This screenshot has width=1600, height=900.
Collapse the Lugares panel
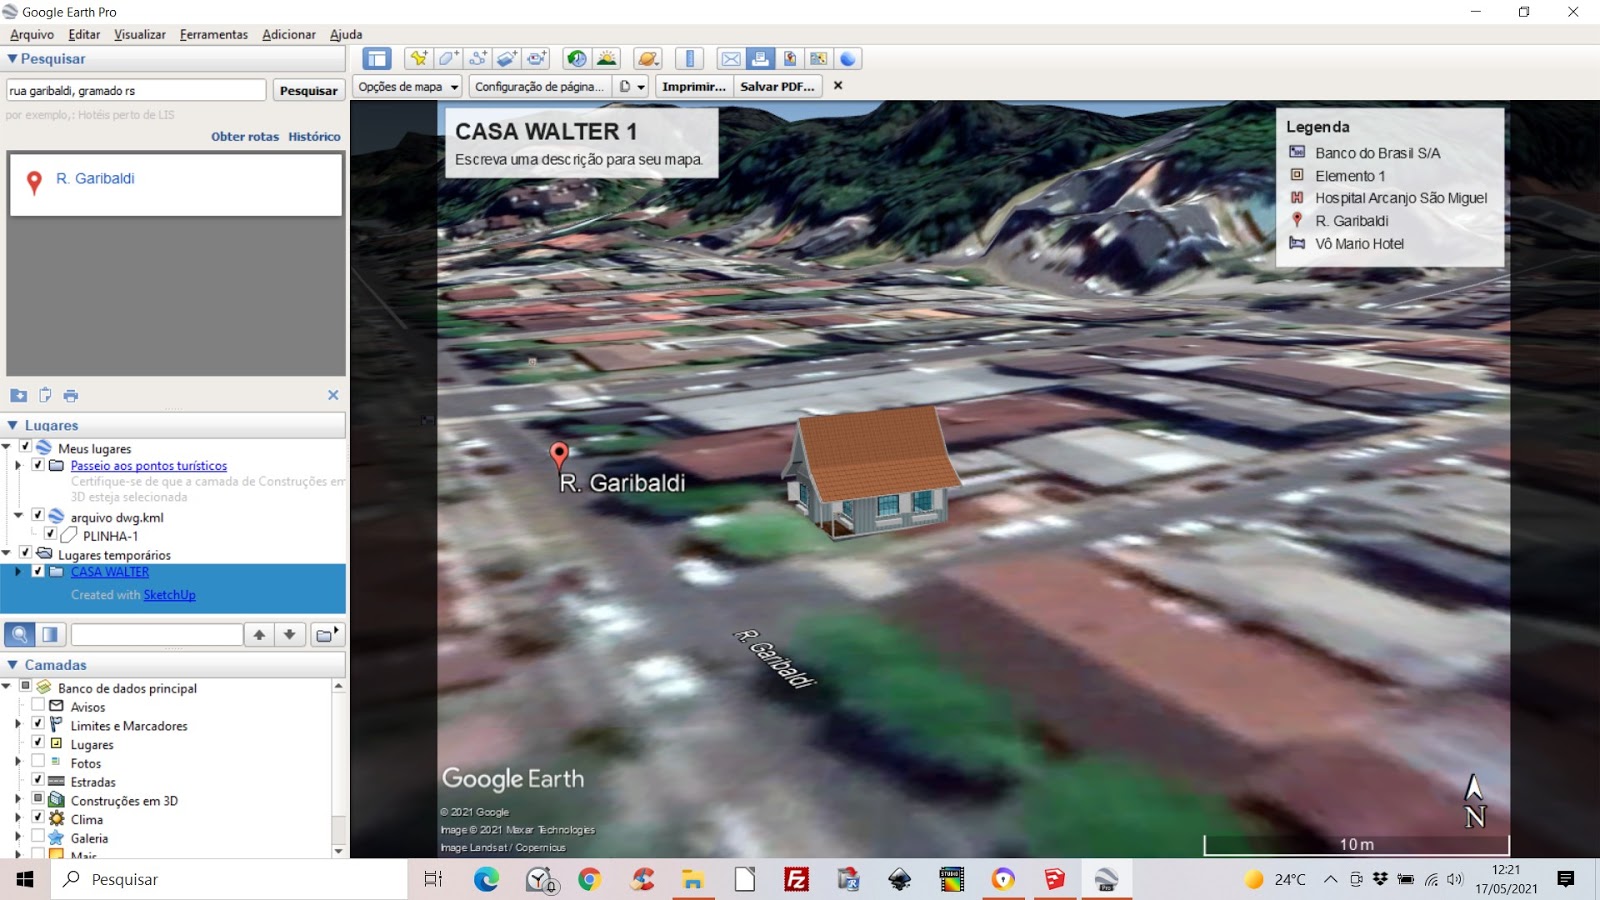pos(12,425)
